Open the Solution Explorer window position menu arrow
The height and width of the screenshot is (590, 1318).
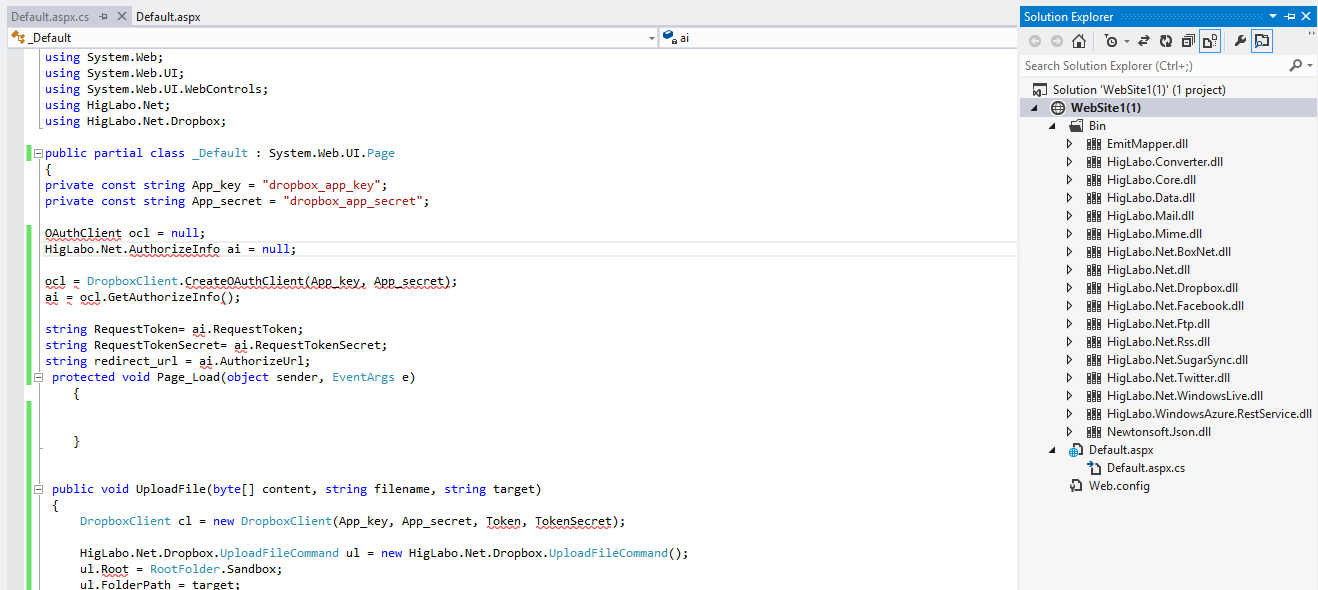coord(1273,16)
